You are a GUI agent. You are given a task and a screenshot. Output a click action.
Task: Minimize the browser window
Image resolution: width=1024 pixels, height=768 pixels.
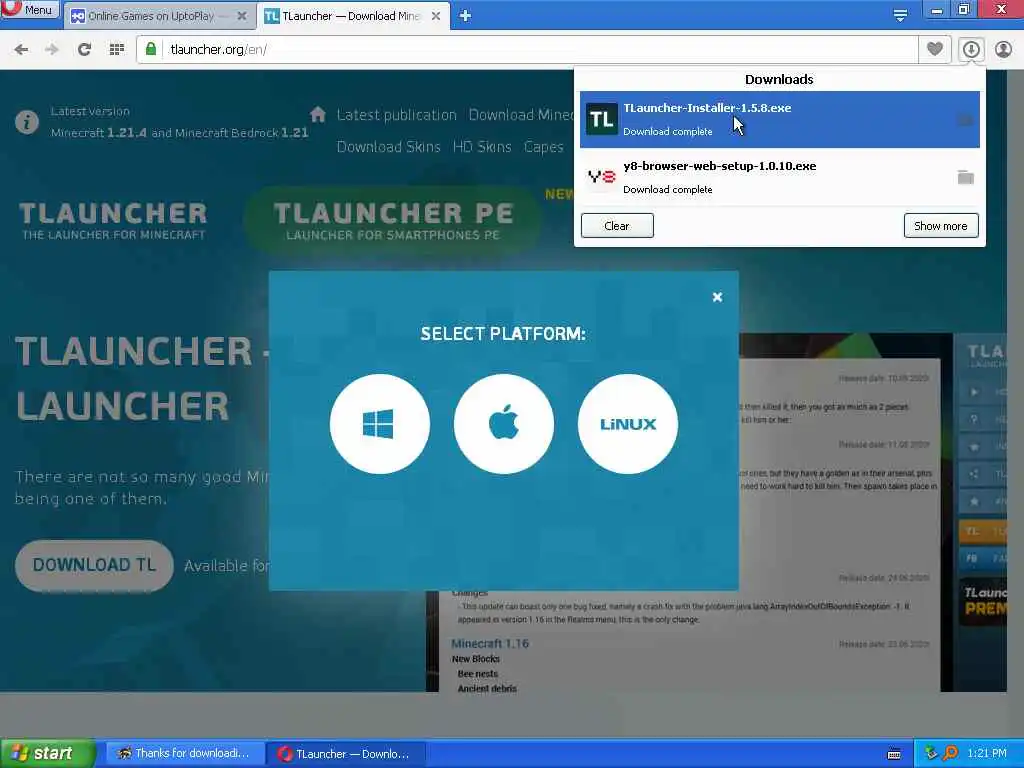pos(937,9)
